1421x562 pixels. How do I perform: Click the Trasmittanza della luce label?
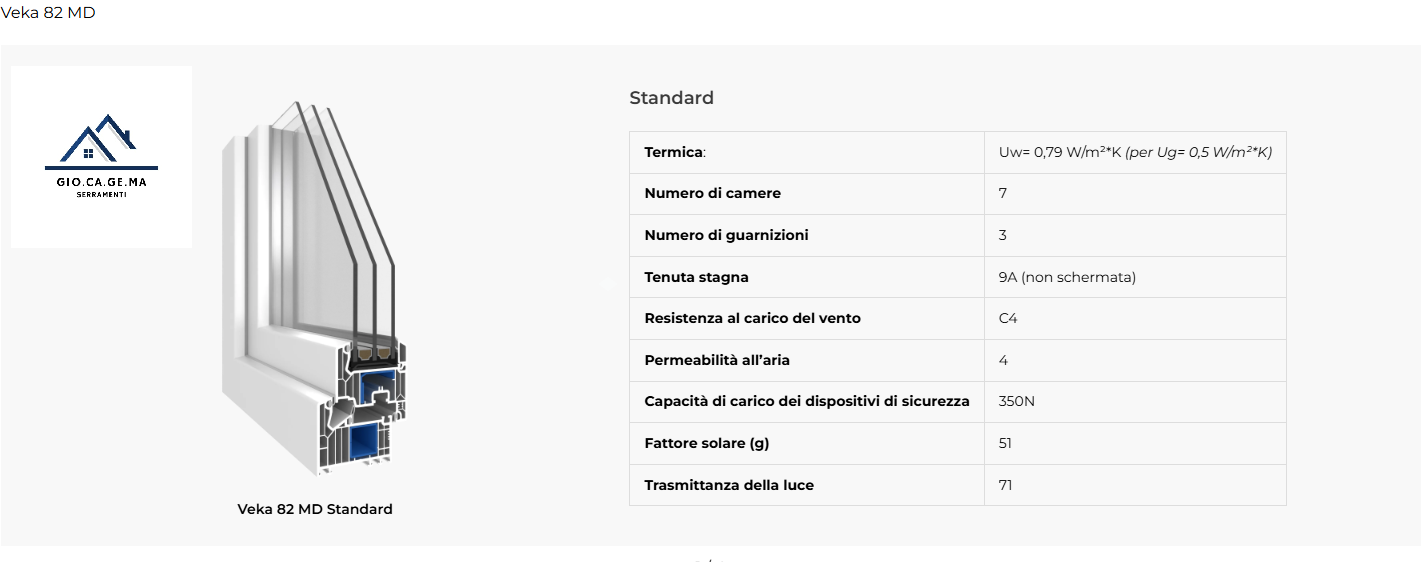[x=729, y=485]
